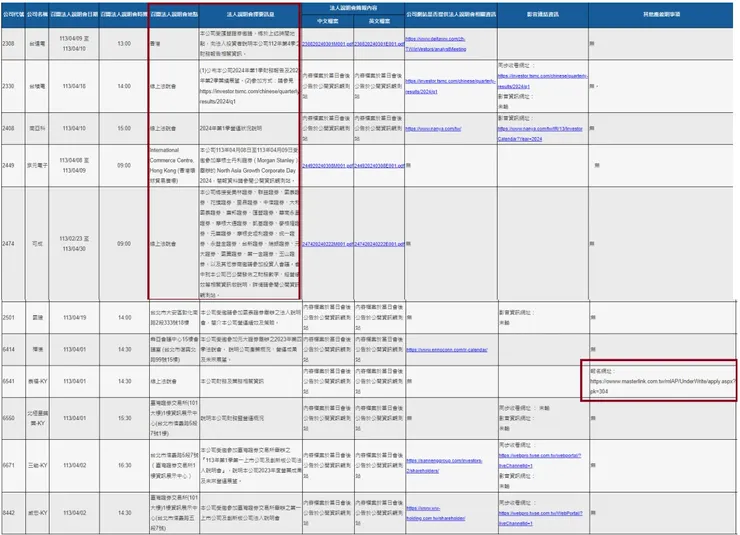The image size is (740, 535).
Task: Open Chinese PDF 230820240301M001 in row 2308
Action: [x=328, y=43]
